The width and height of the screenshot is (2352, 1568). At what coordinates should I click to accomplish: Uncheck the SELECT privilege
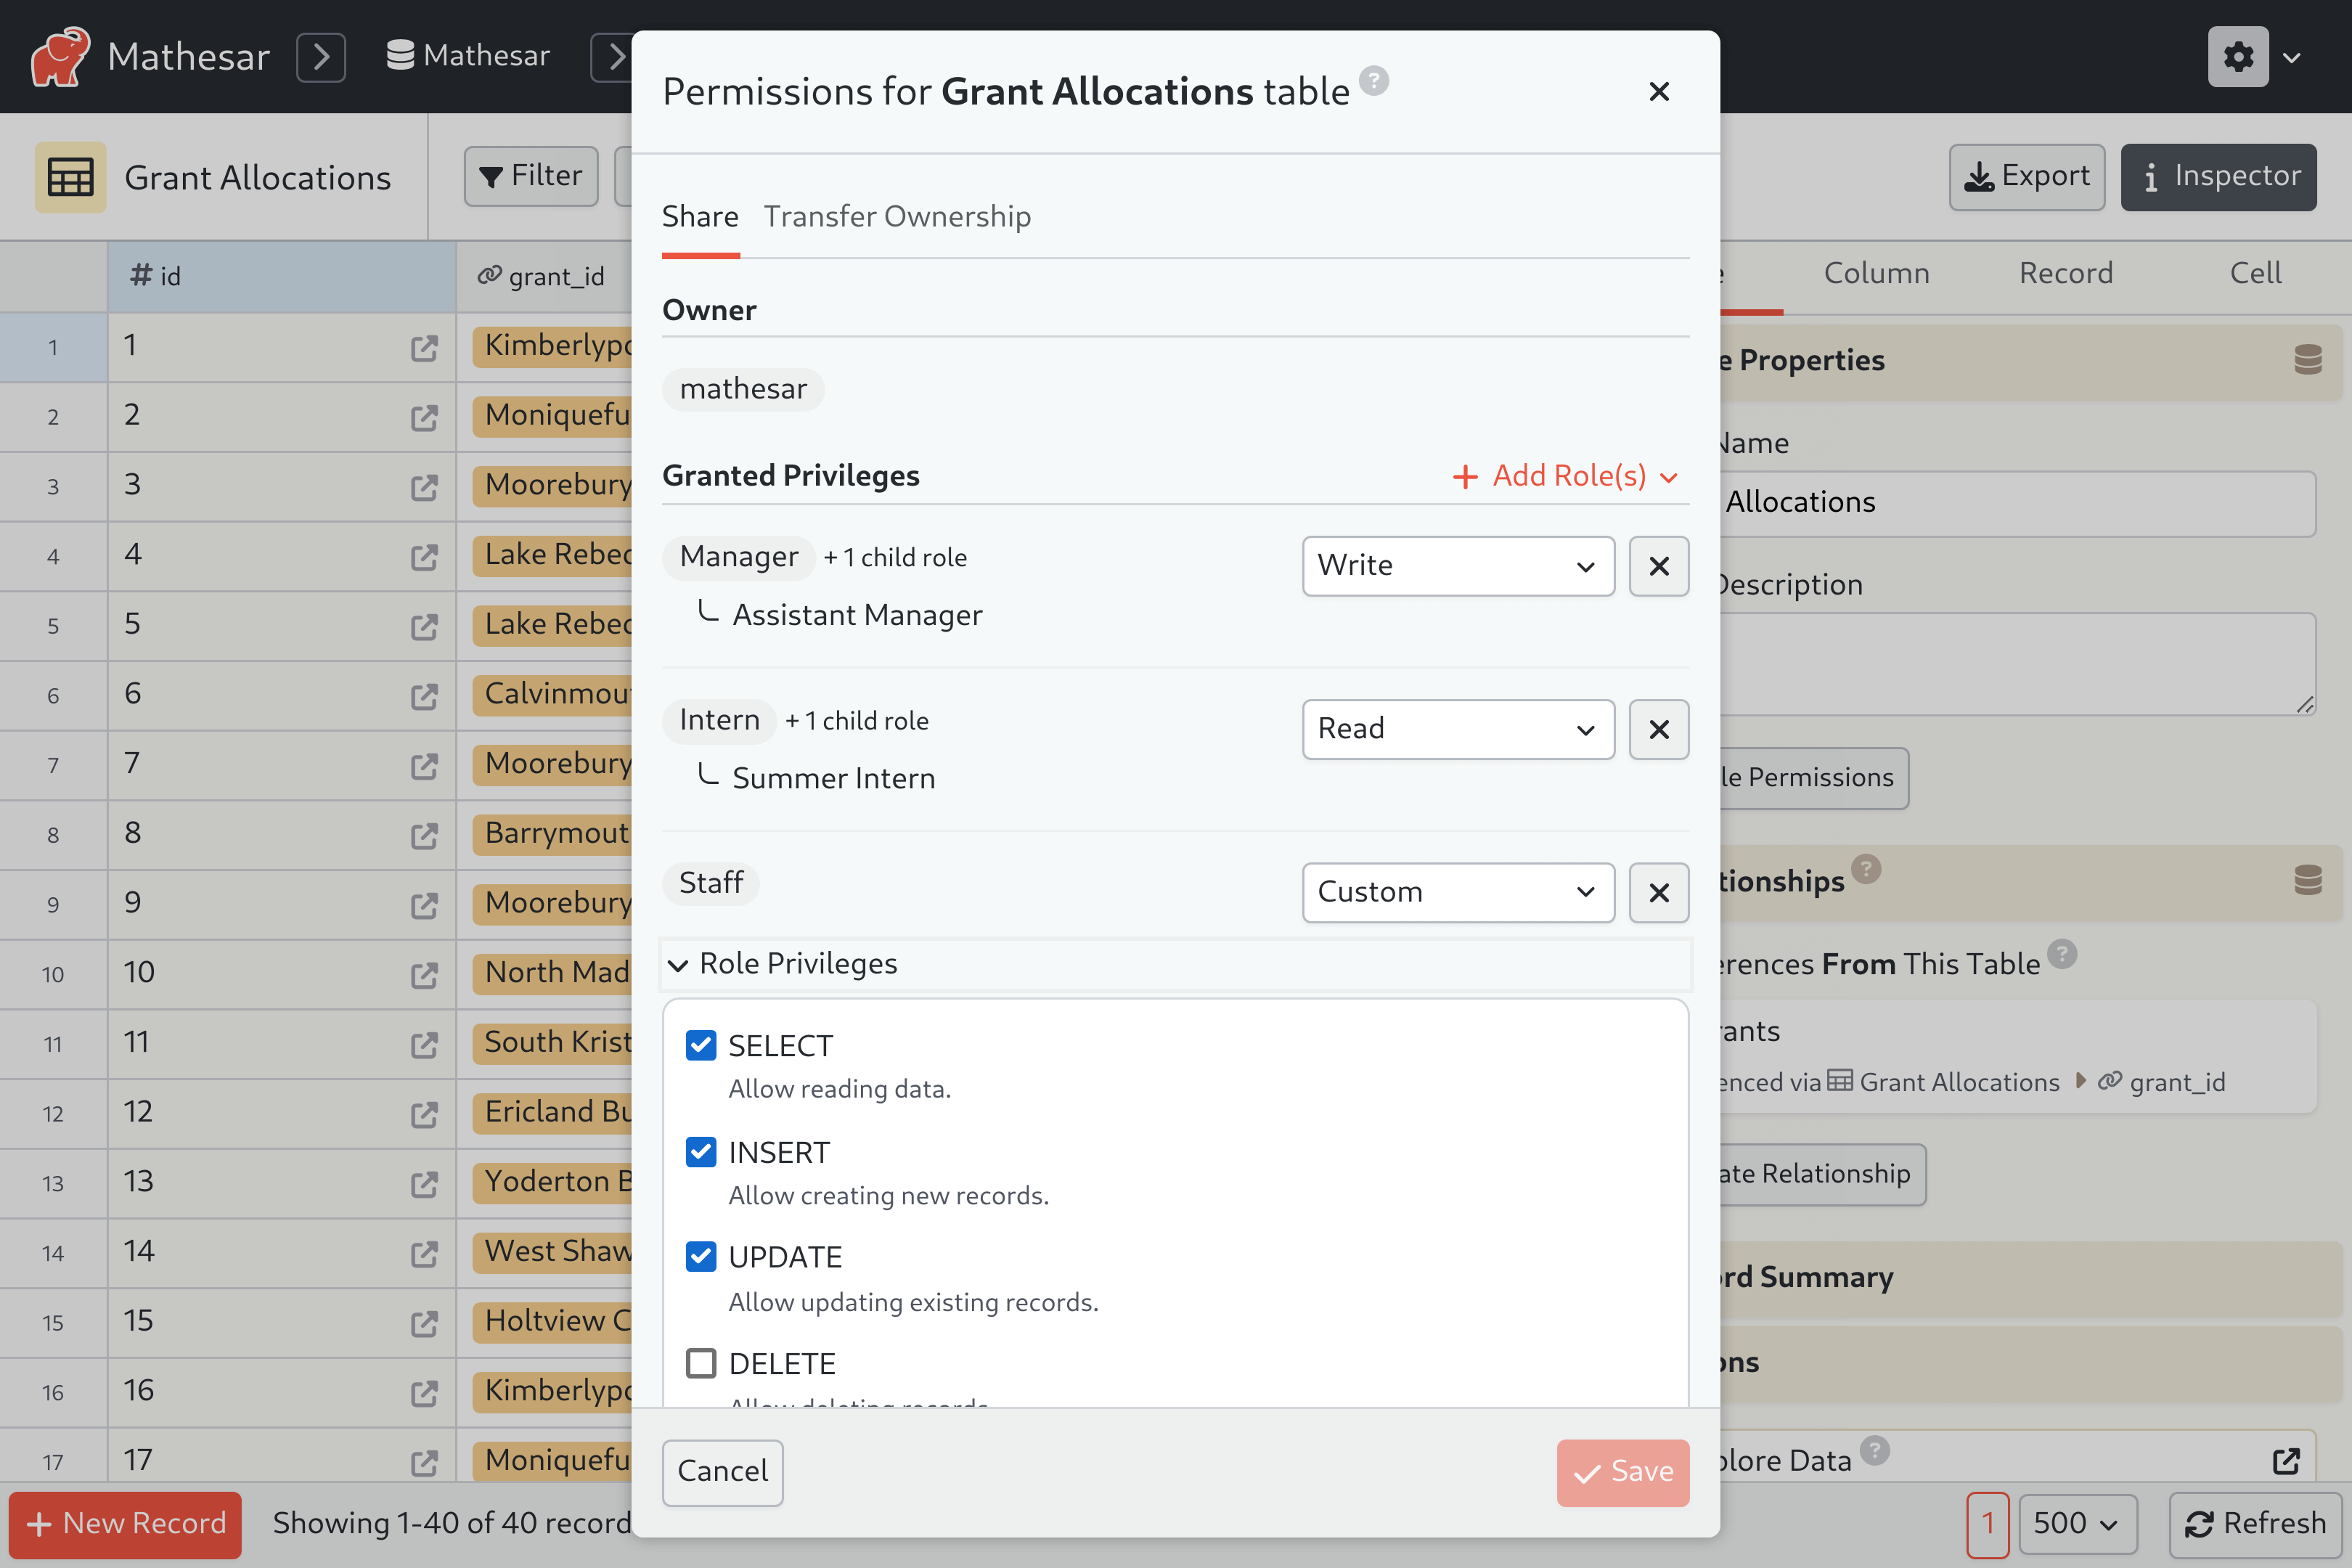point(701,1045)
